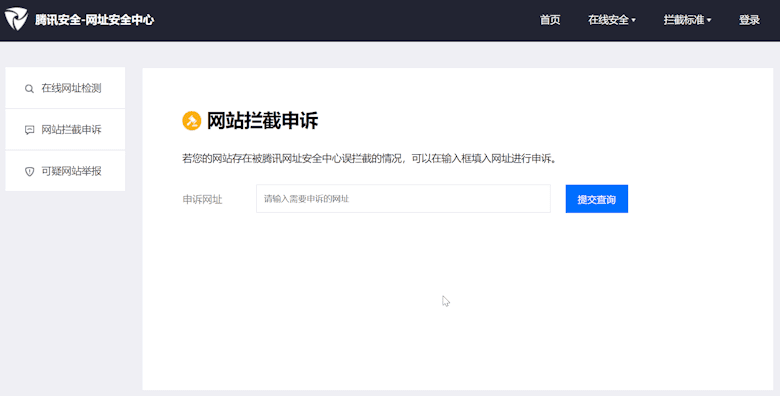Focus the 请输入需要申诉的网址 input field
The image size is (780, 396).
(403, 198)
